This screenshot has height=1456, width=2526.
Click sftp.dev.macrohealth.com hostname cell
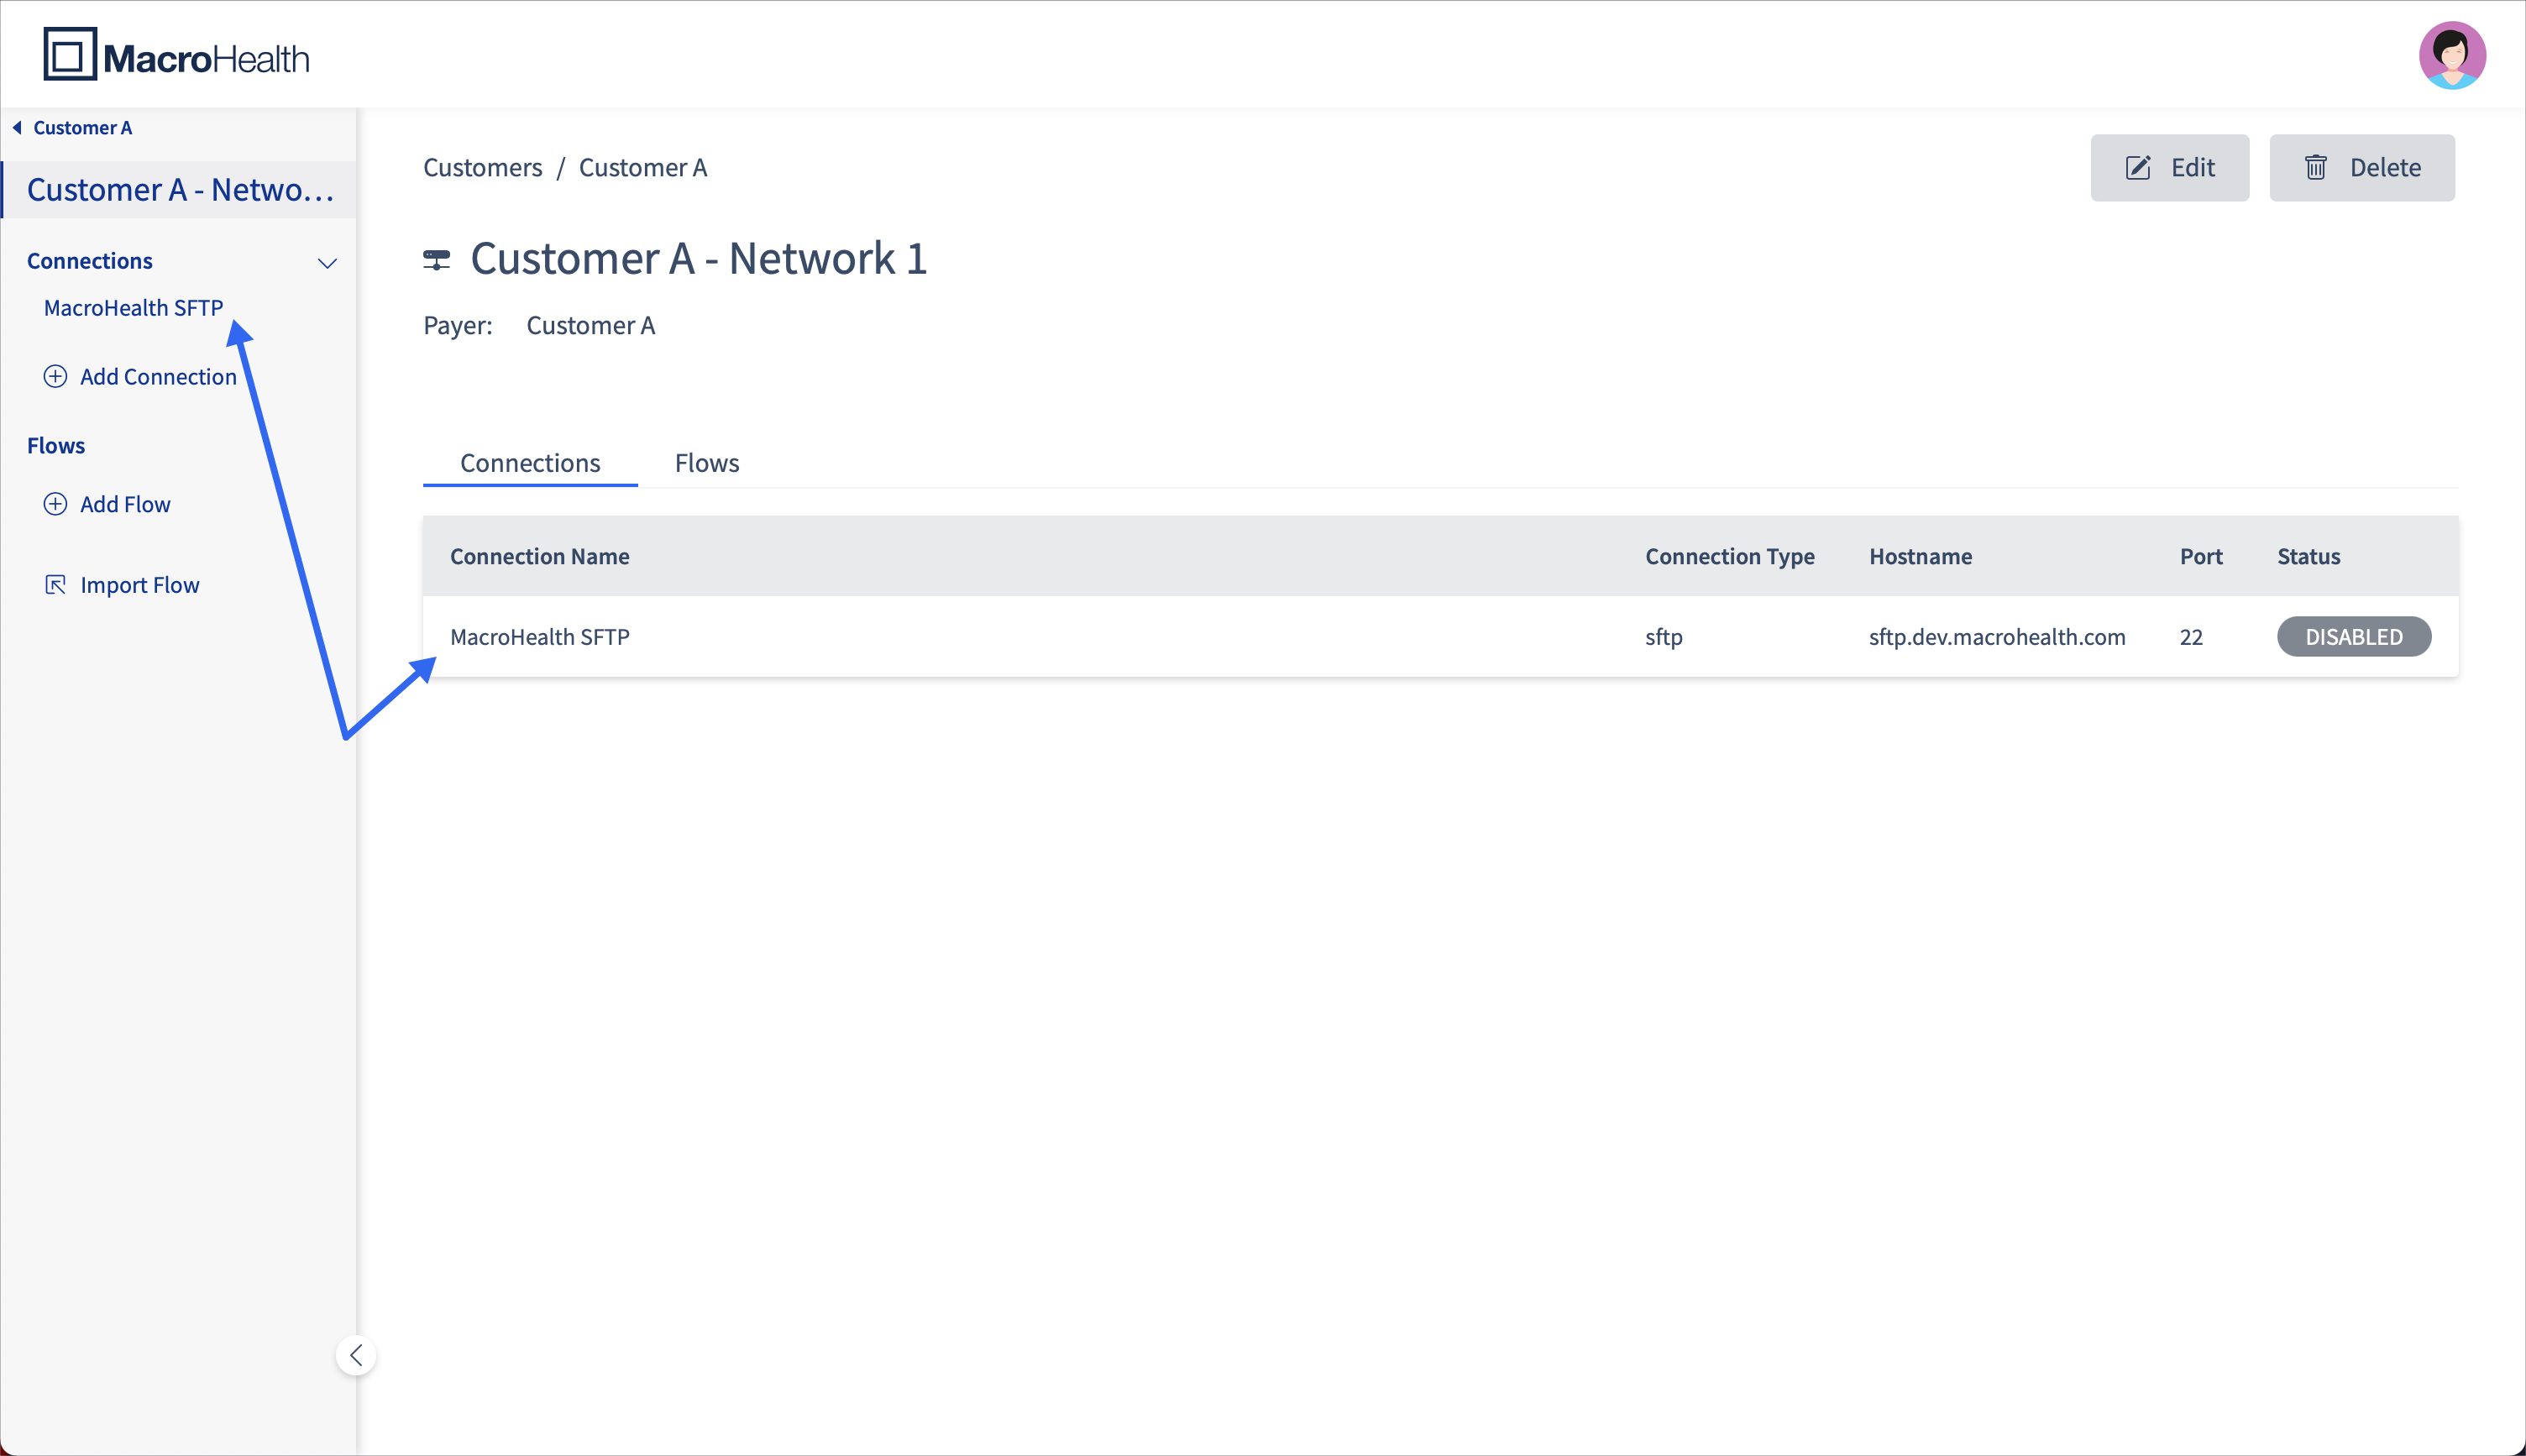(1997, 637)
